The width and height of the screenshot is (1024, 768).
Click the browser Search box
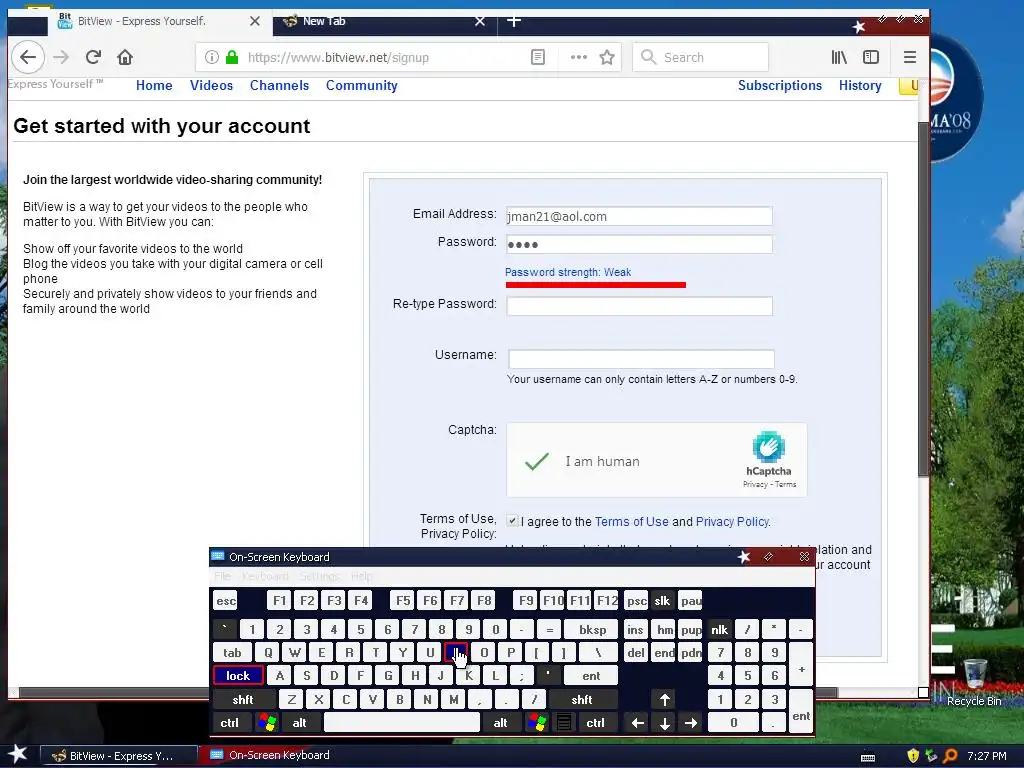point(700,57)
